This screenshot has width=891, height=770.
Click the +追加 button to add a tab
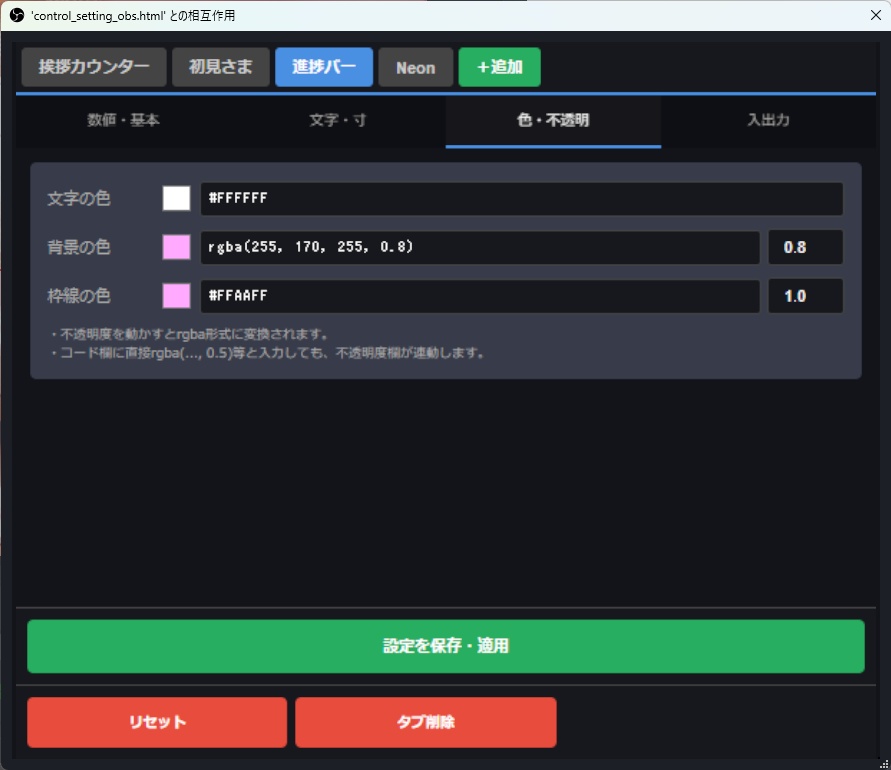[x=499, y=67]
